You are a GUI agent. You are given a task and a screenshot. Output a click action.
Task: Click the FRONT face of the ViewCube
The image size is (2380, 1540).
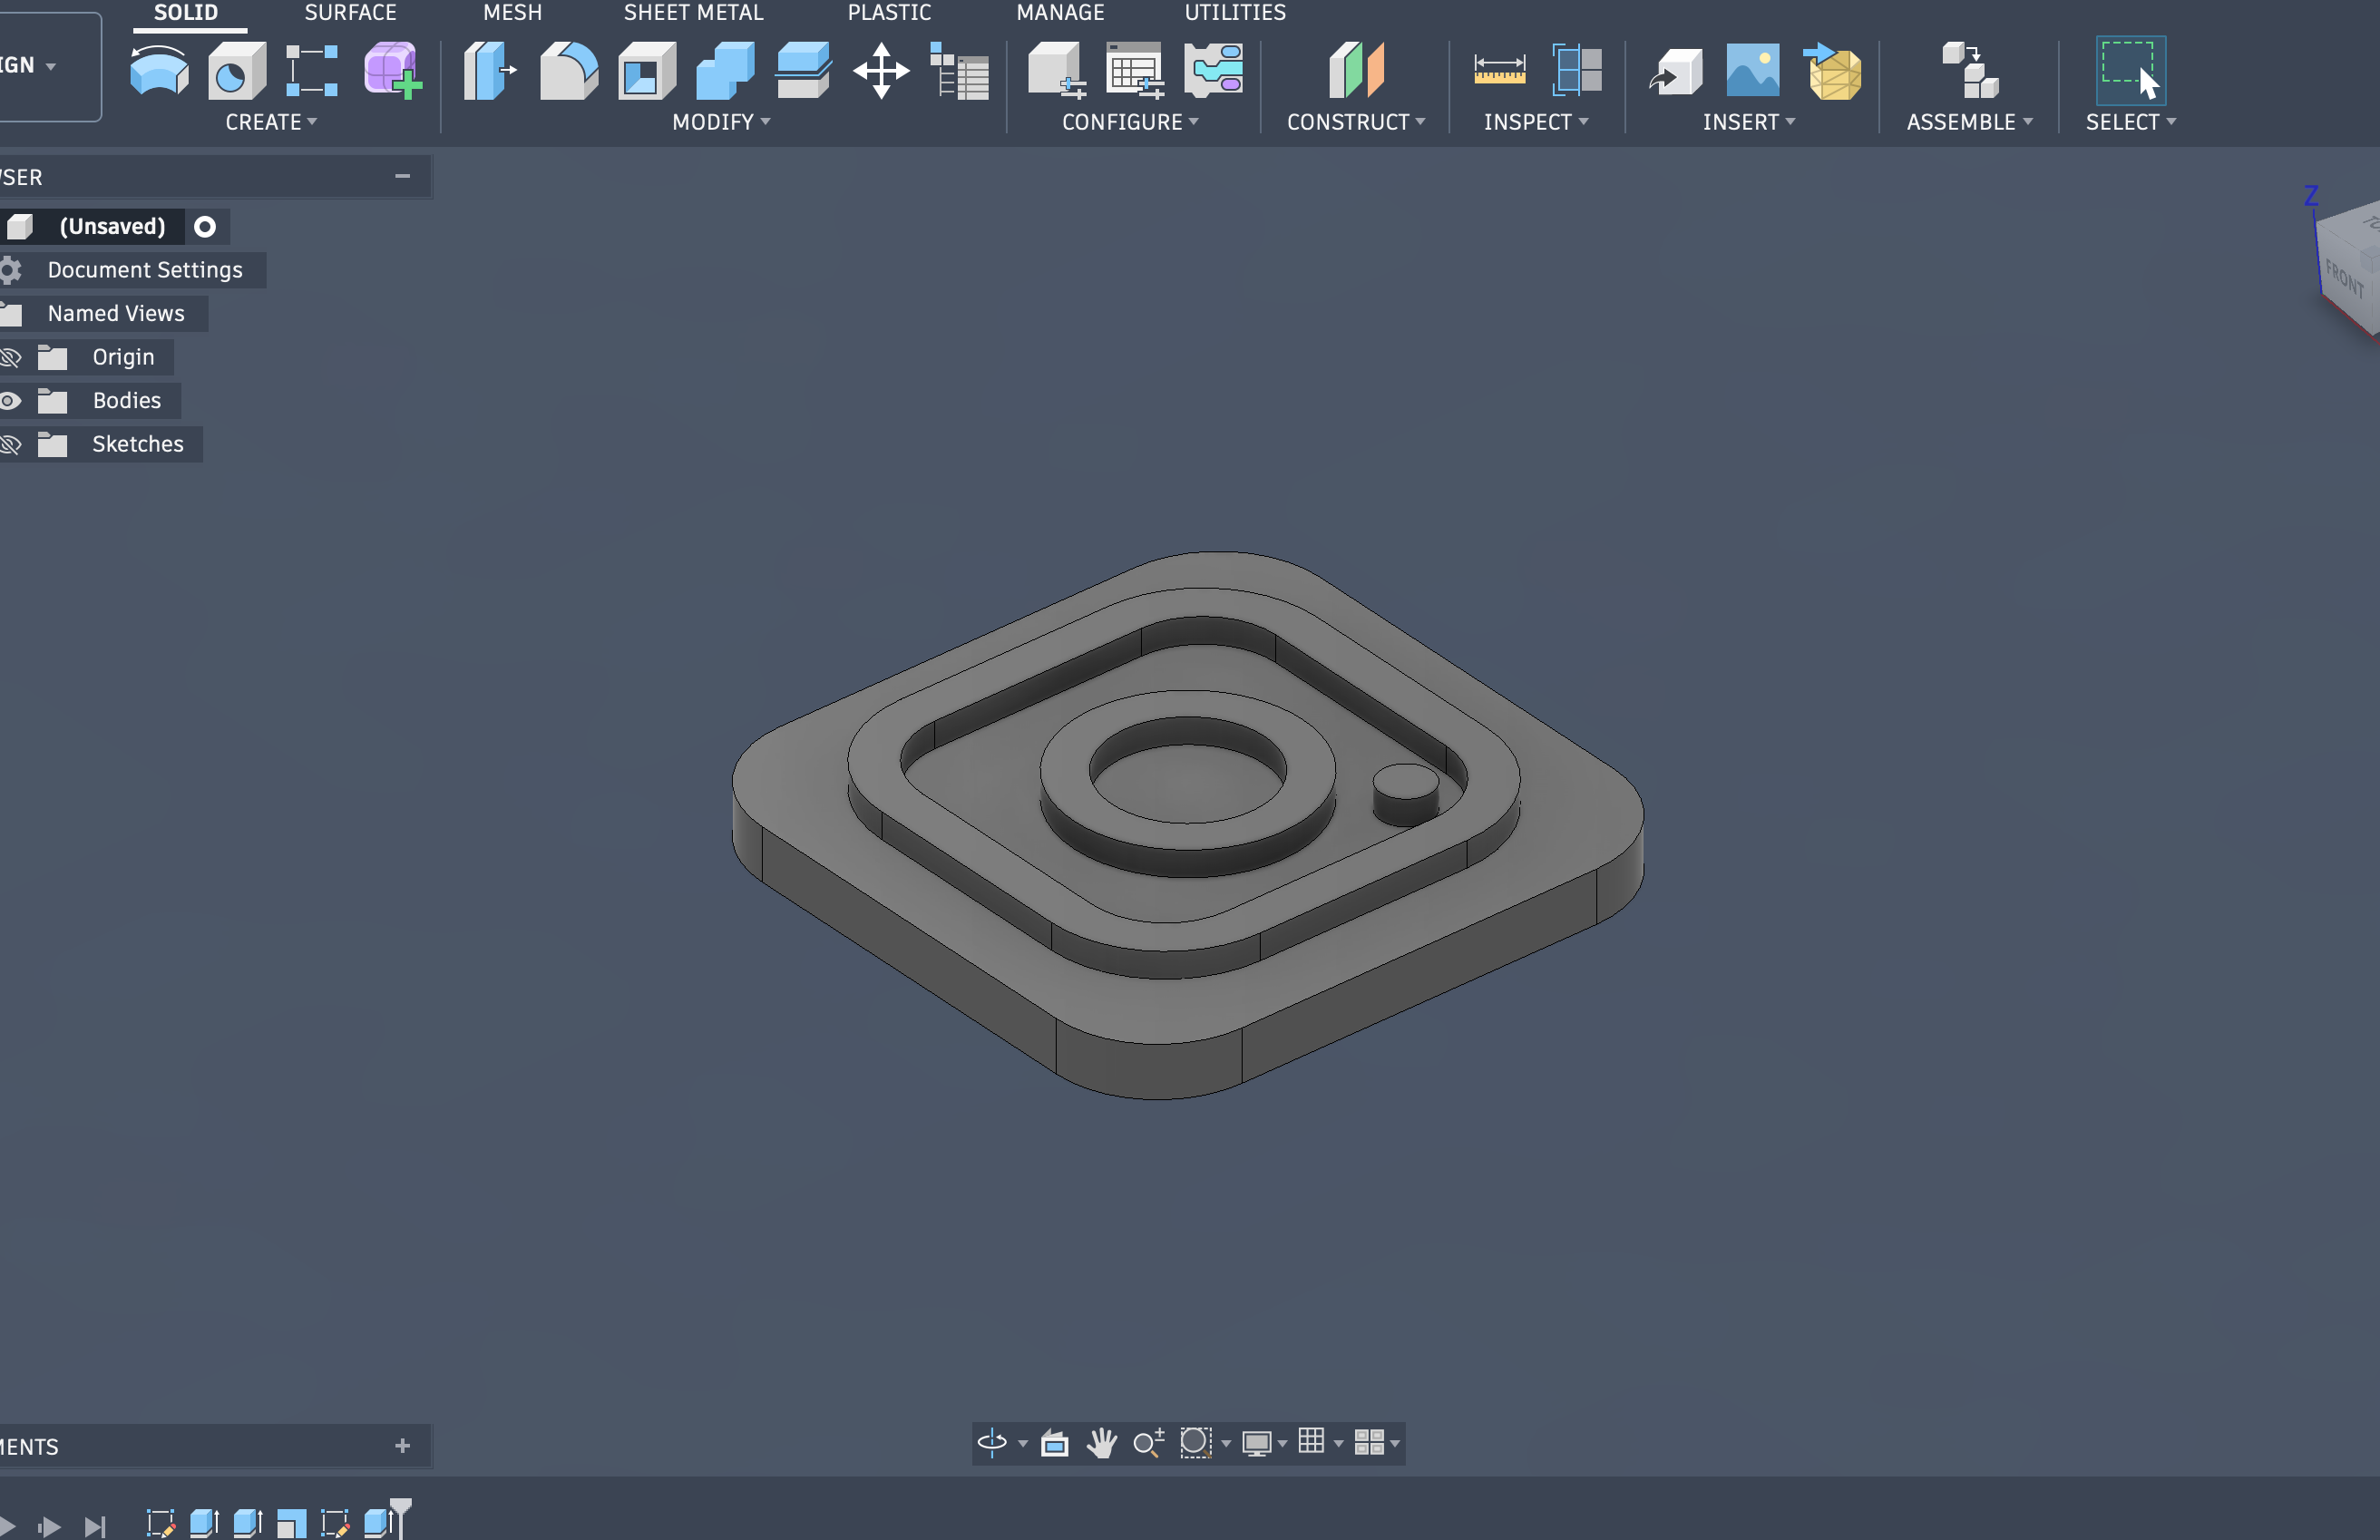pos(2345,278)
